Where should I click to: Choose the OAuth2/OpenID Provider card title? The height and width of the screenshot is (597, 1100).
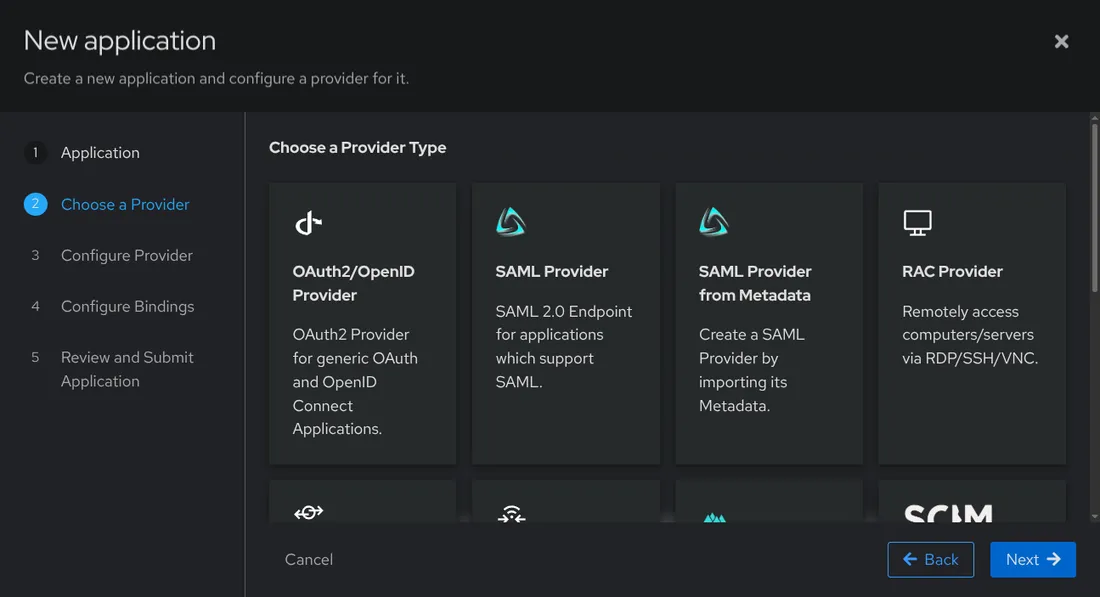point(353,283)
